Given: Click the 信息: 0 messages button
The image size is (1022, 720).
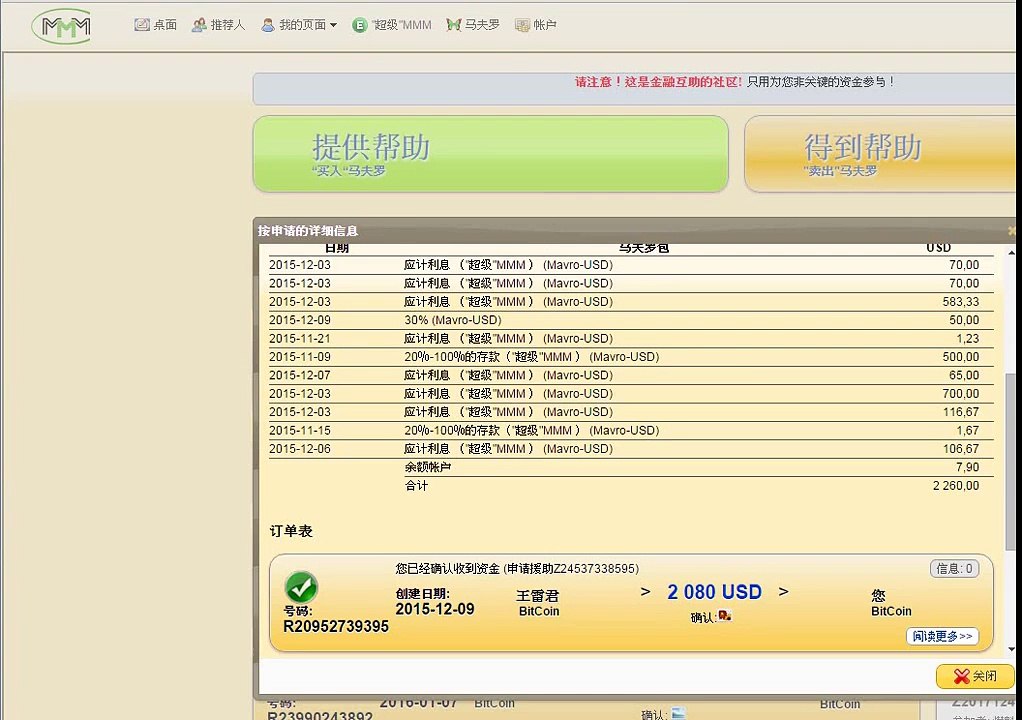Looking at the screenshot, I should (x=954, y=569).
